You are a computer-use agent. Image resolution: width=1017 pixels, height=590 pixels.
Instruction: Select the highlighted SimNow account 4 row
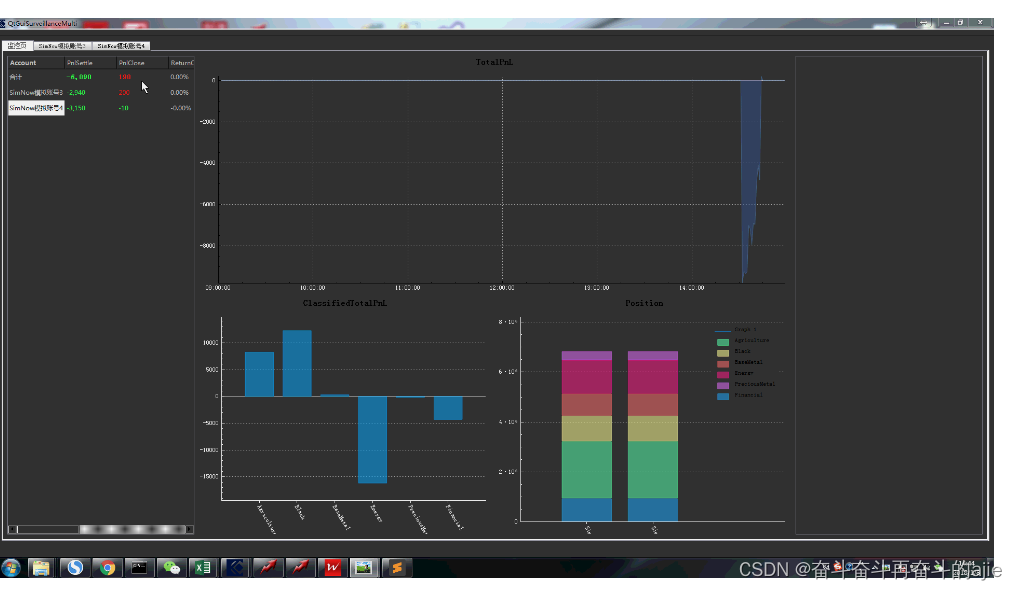coord(101,108)
